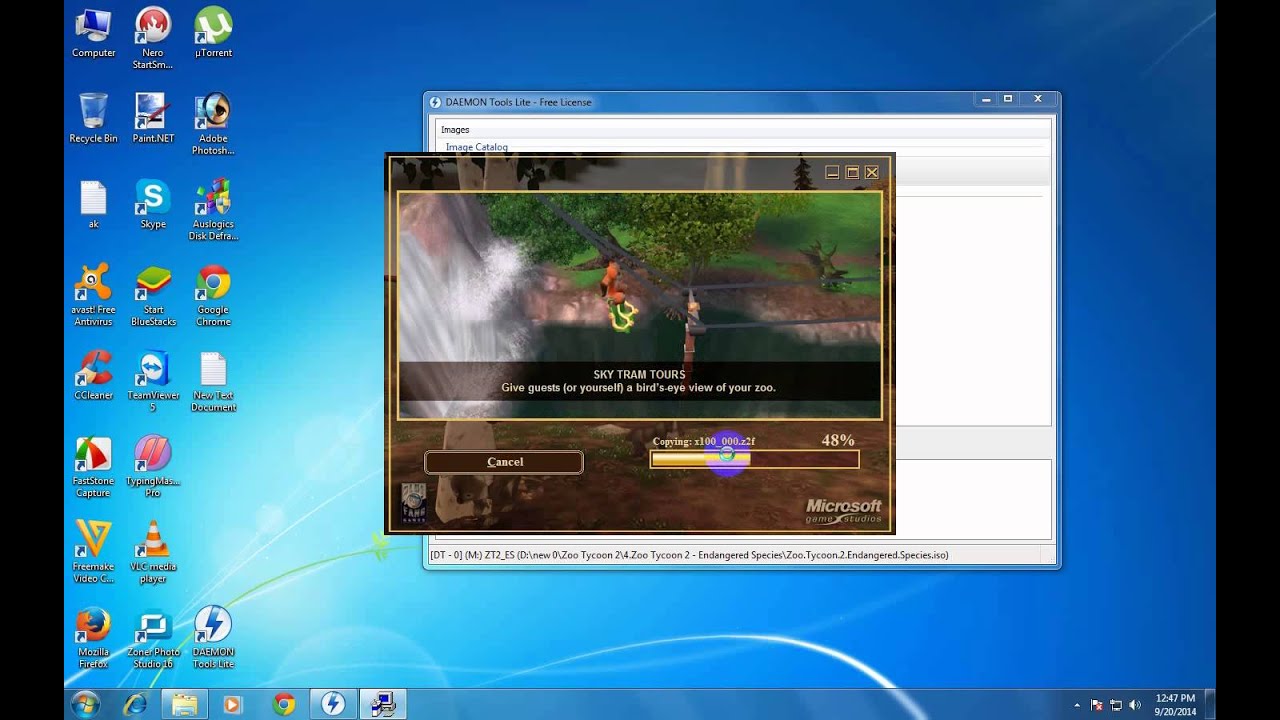Cancel the Zoo Tycoon installation
This screenshot has width=1280, height=720.
(x=504, y=462)
